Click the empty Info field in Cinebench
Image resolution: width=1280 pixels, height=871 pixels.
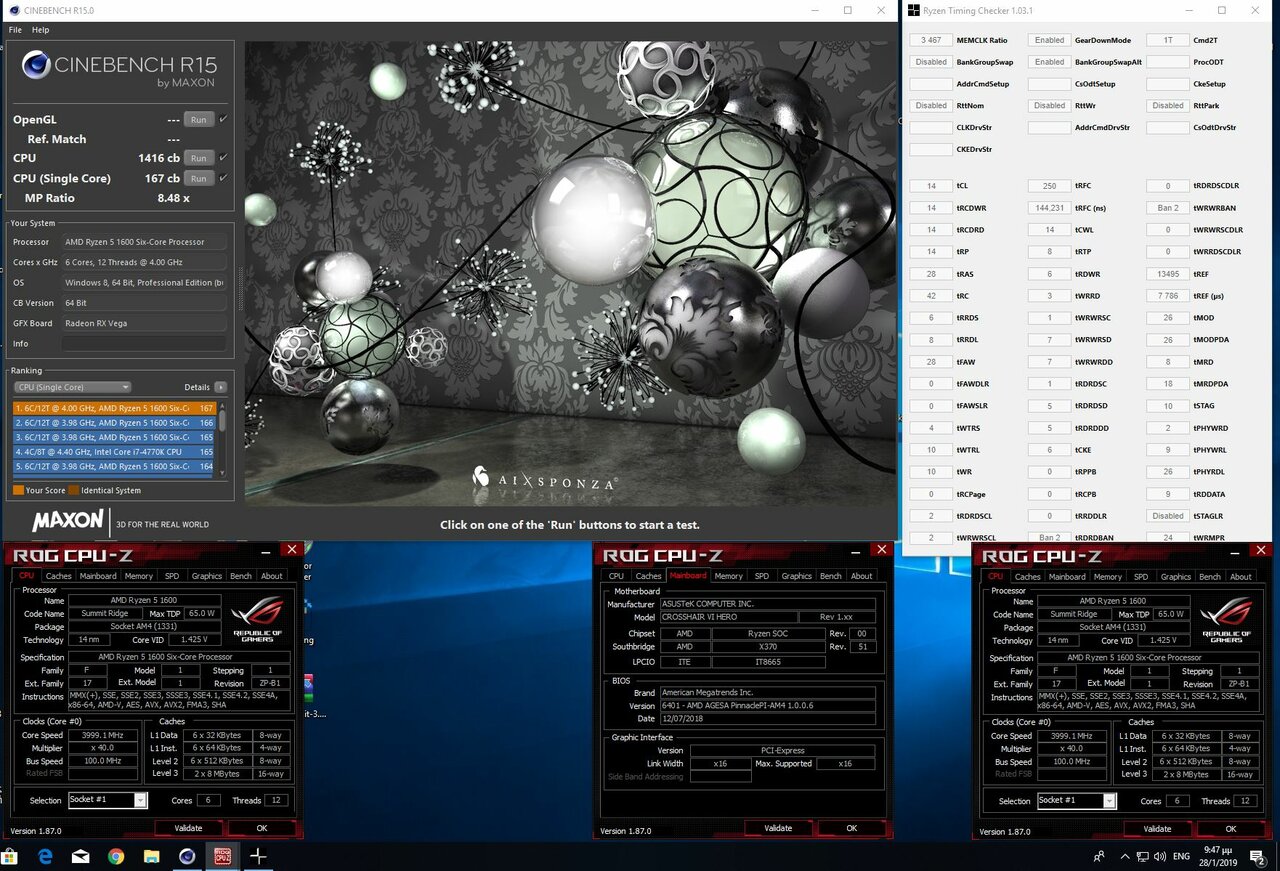click(x=144, y=344)
